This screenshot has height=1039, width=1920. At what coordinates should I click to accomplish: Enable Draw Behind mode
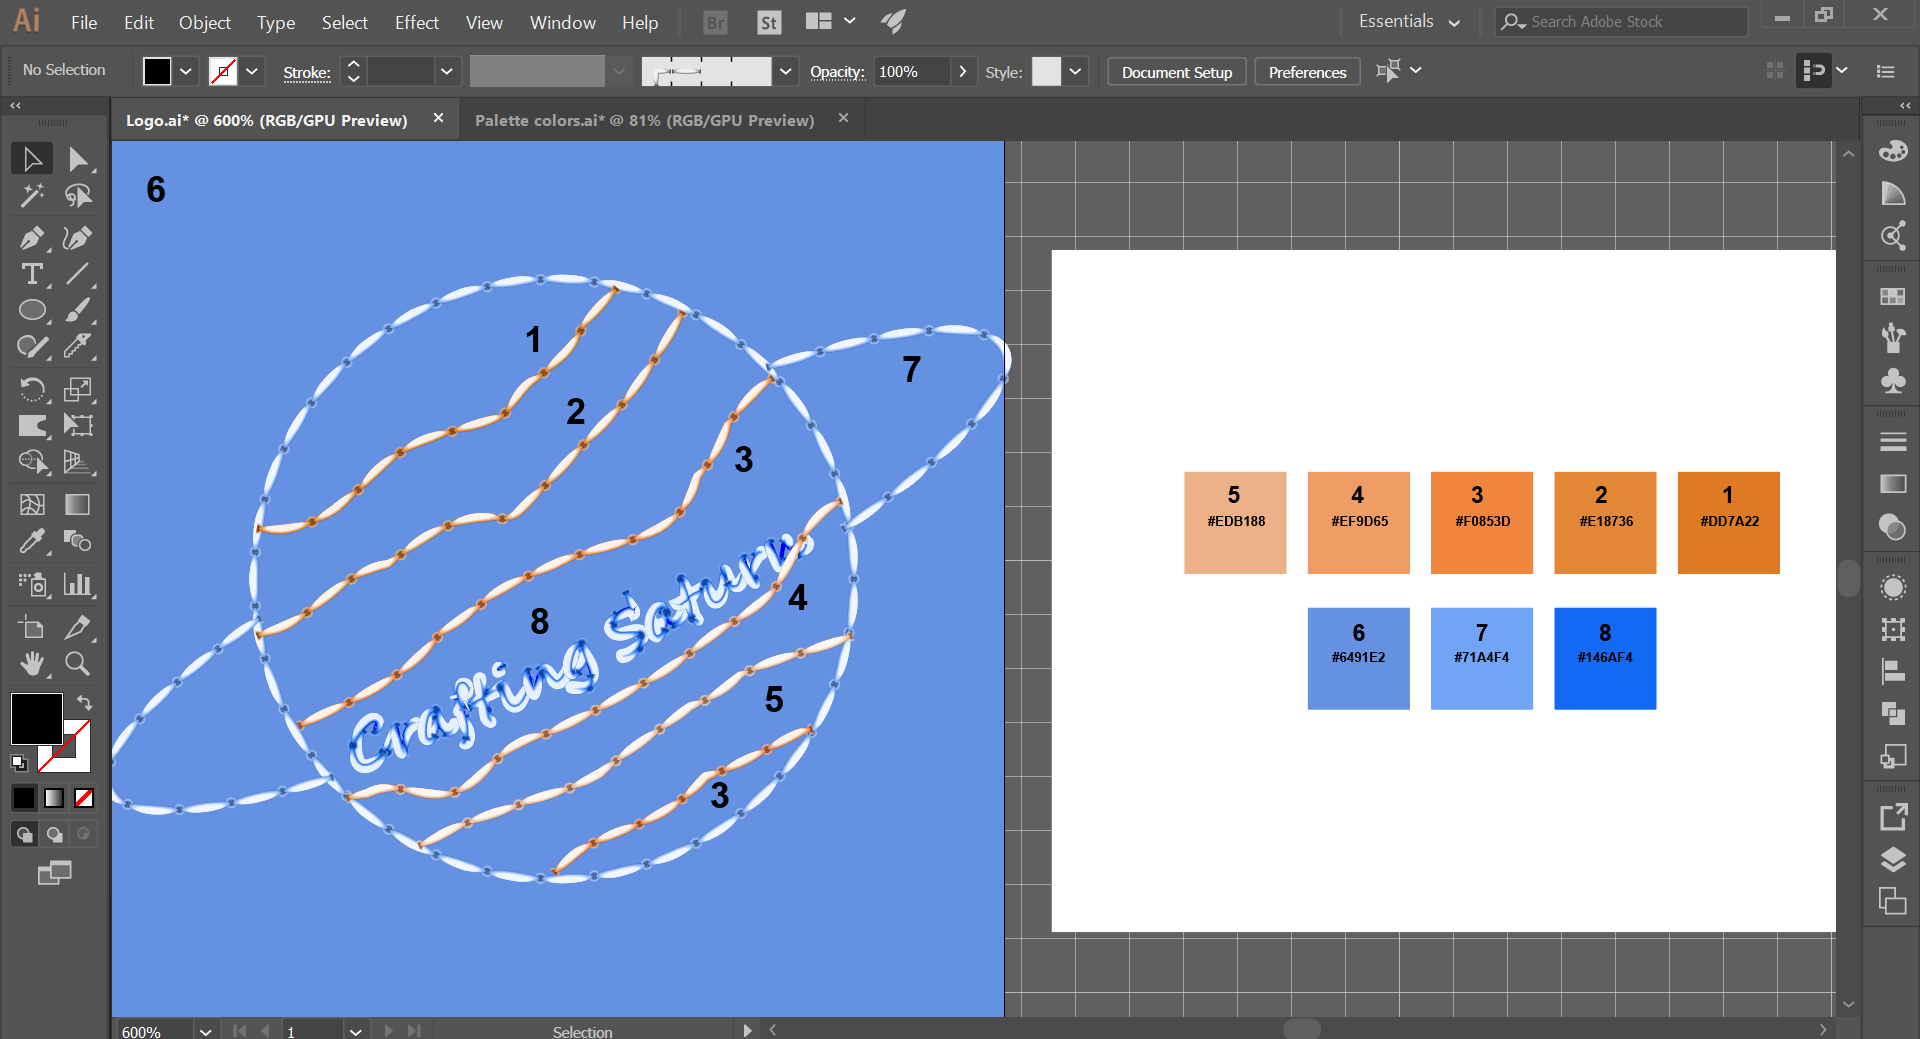(54, 834)
